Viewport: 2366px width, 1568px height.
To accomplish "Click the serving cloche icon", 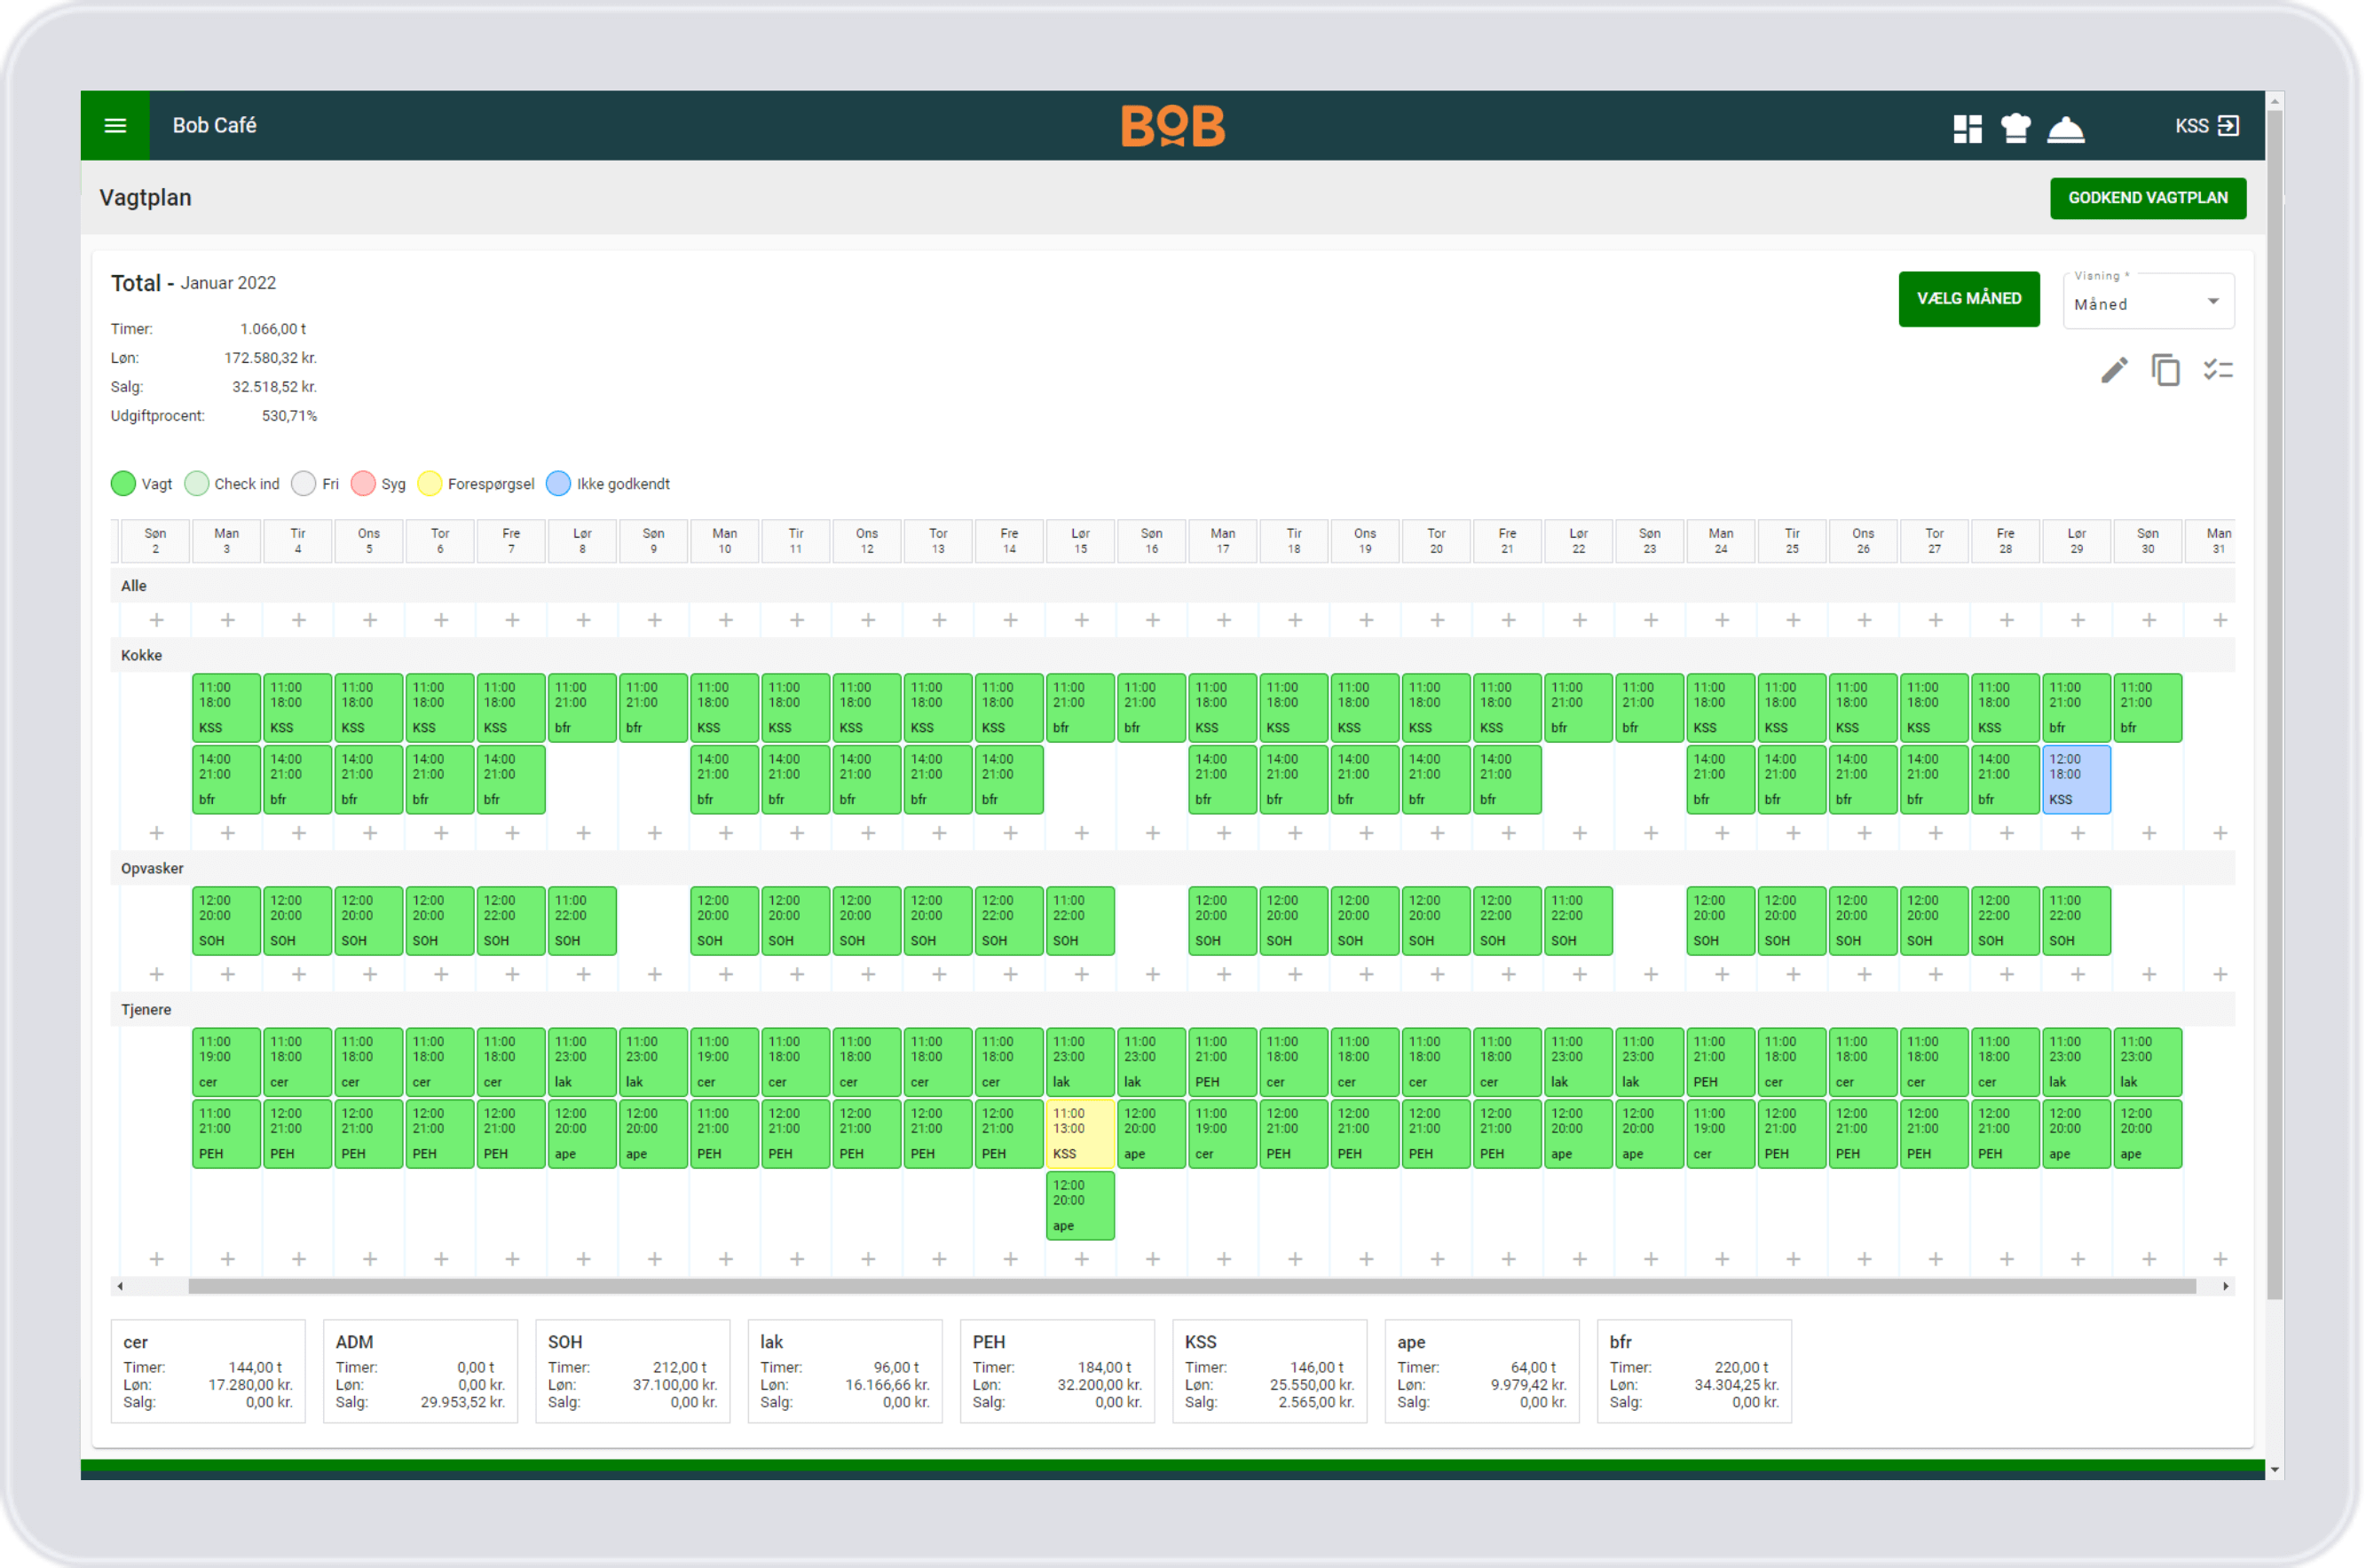I will coord(2065,129).
